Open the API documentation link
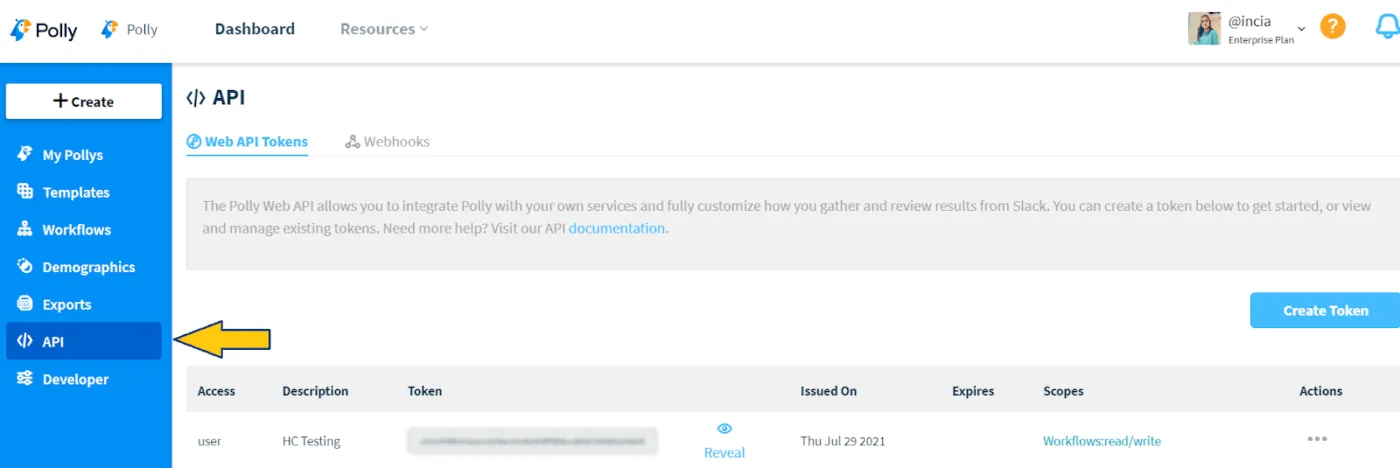 click(616, 228)
